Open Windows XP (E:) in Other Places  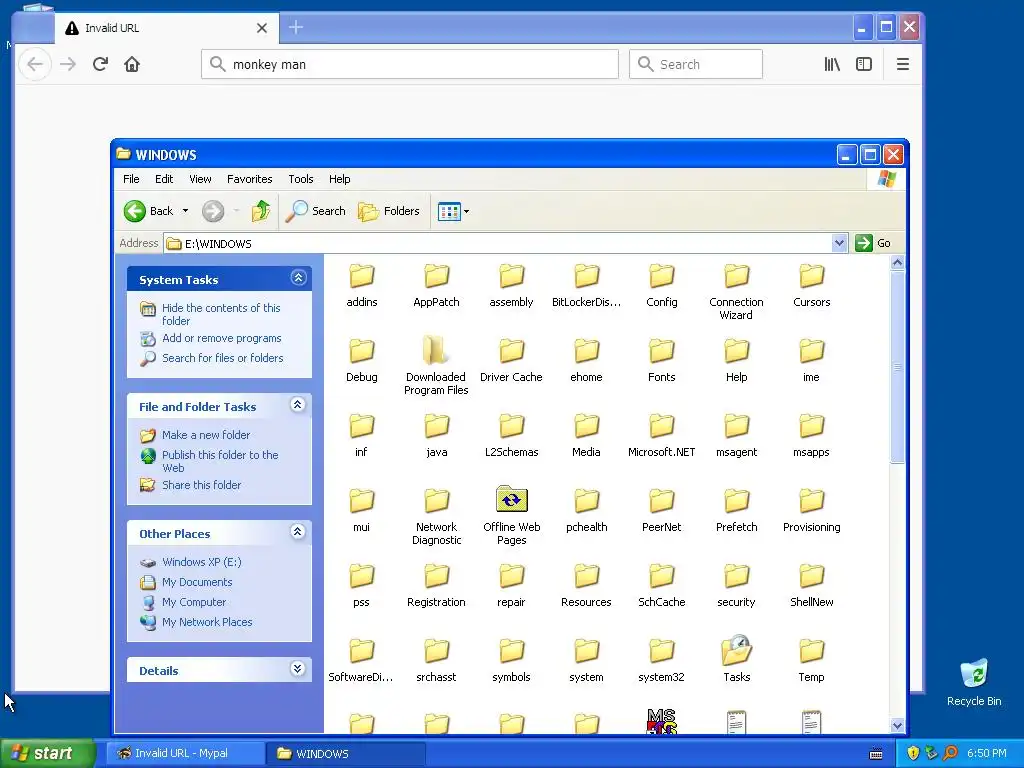pos(201,562)
